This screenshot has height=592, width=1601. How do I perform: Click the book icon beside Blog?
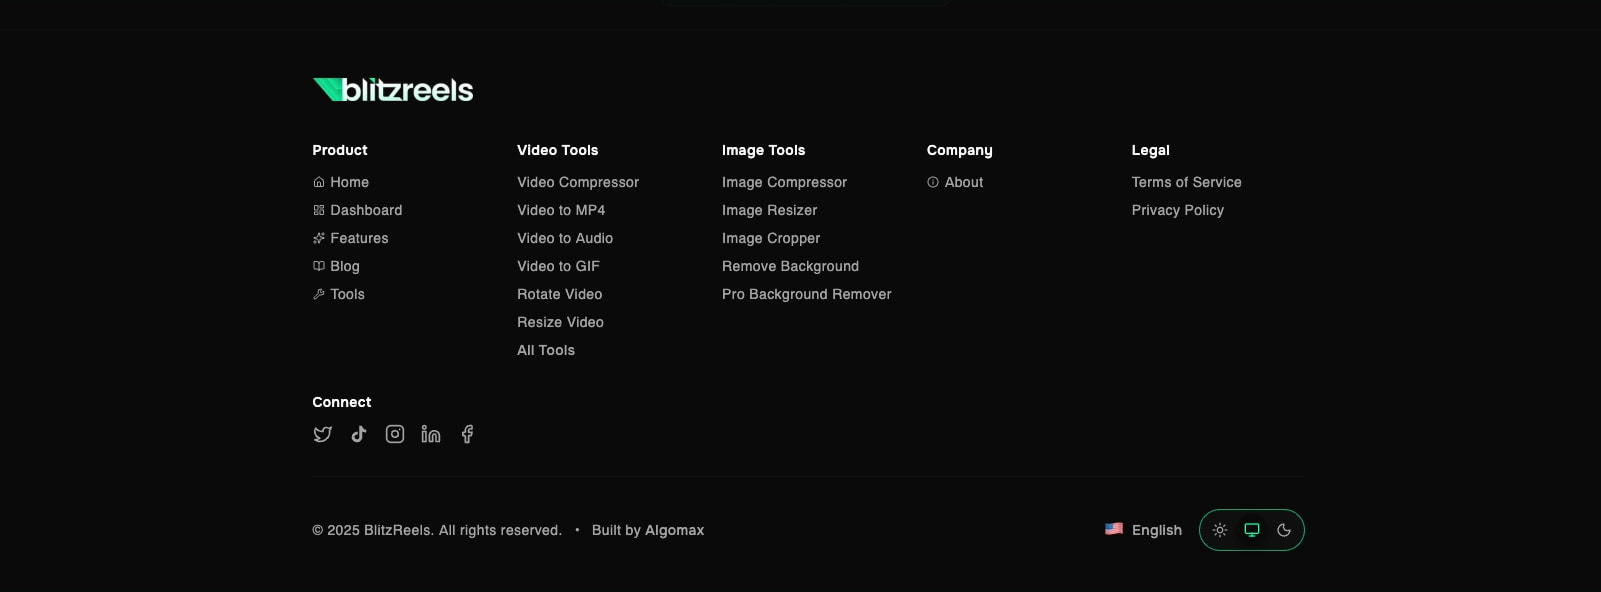pyautogui.click(x=319, y=266)
